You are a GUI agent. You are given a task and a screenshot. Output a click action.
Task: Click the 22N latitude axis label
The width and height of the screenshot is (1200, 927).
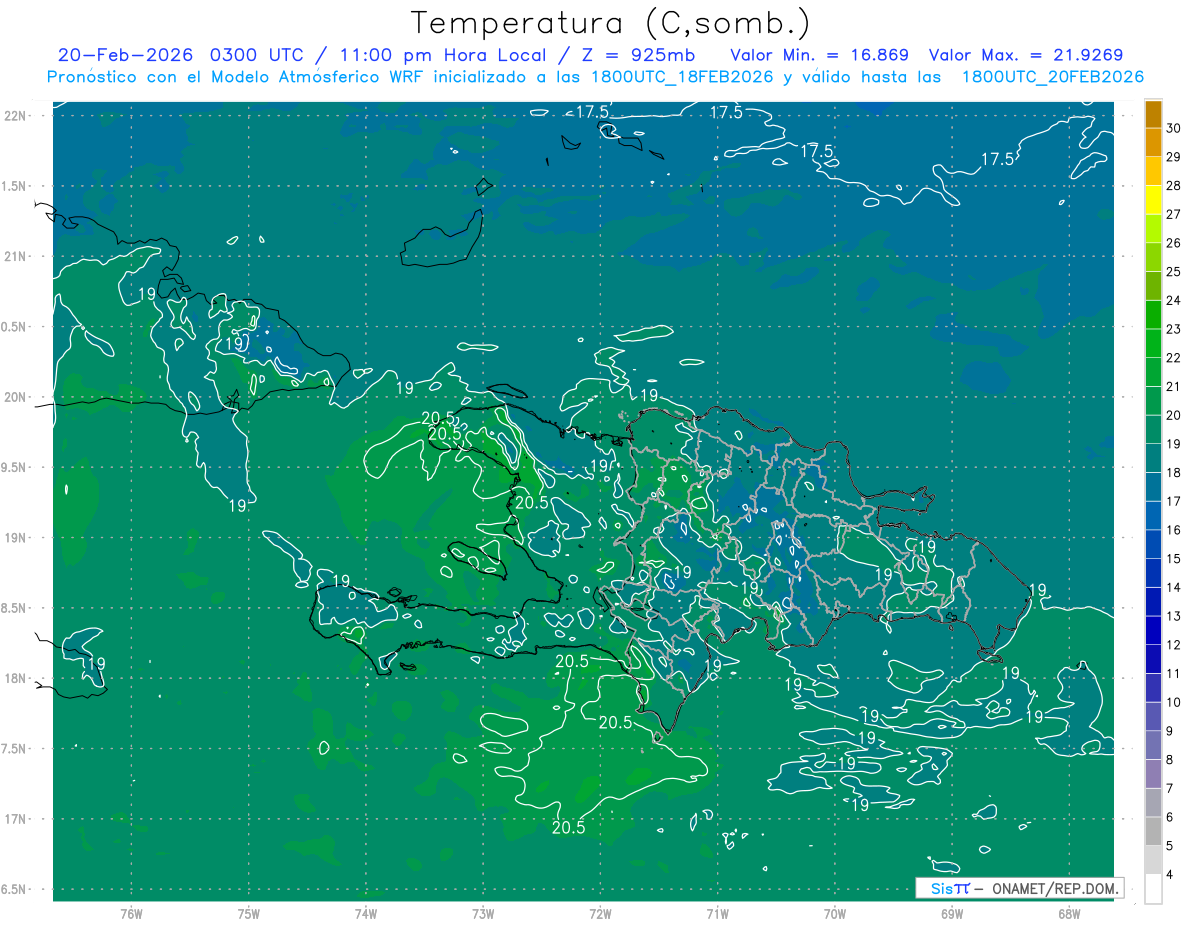(x=15, y=116)
